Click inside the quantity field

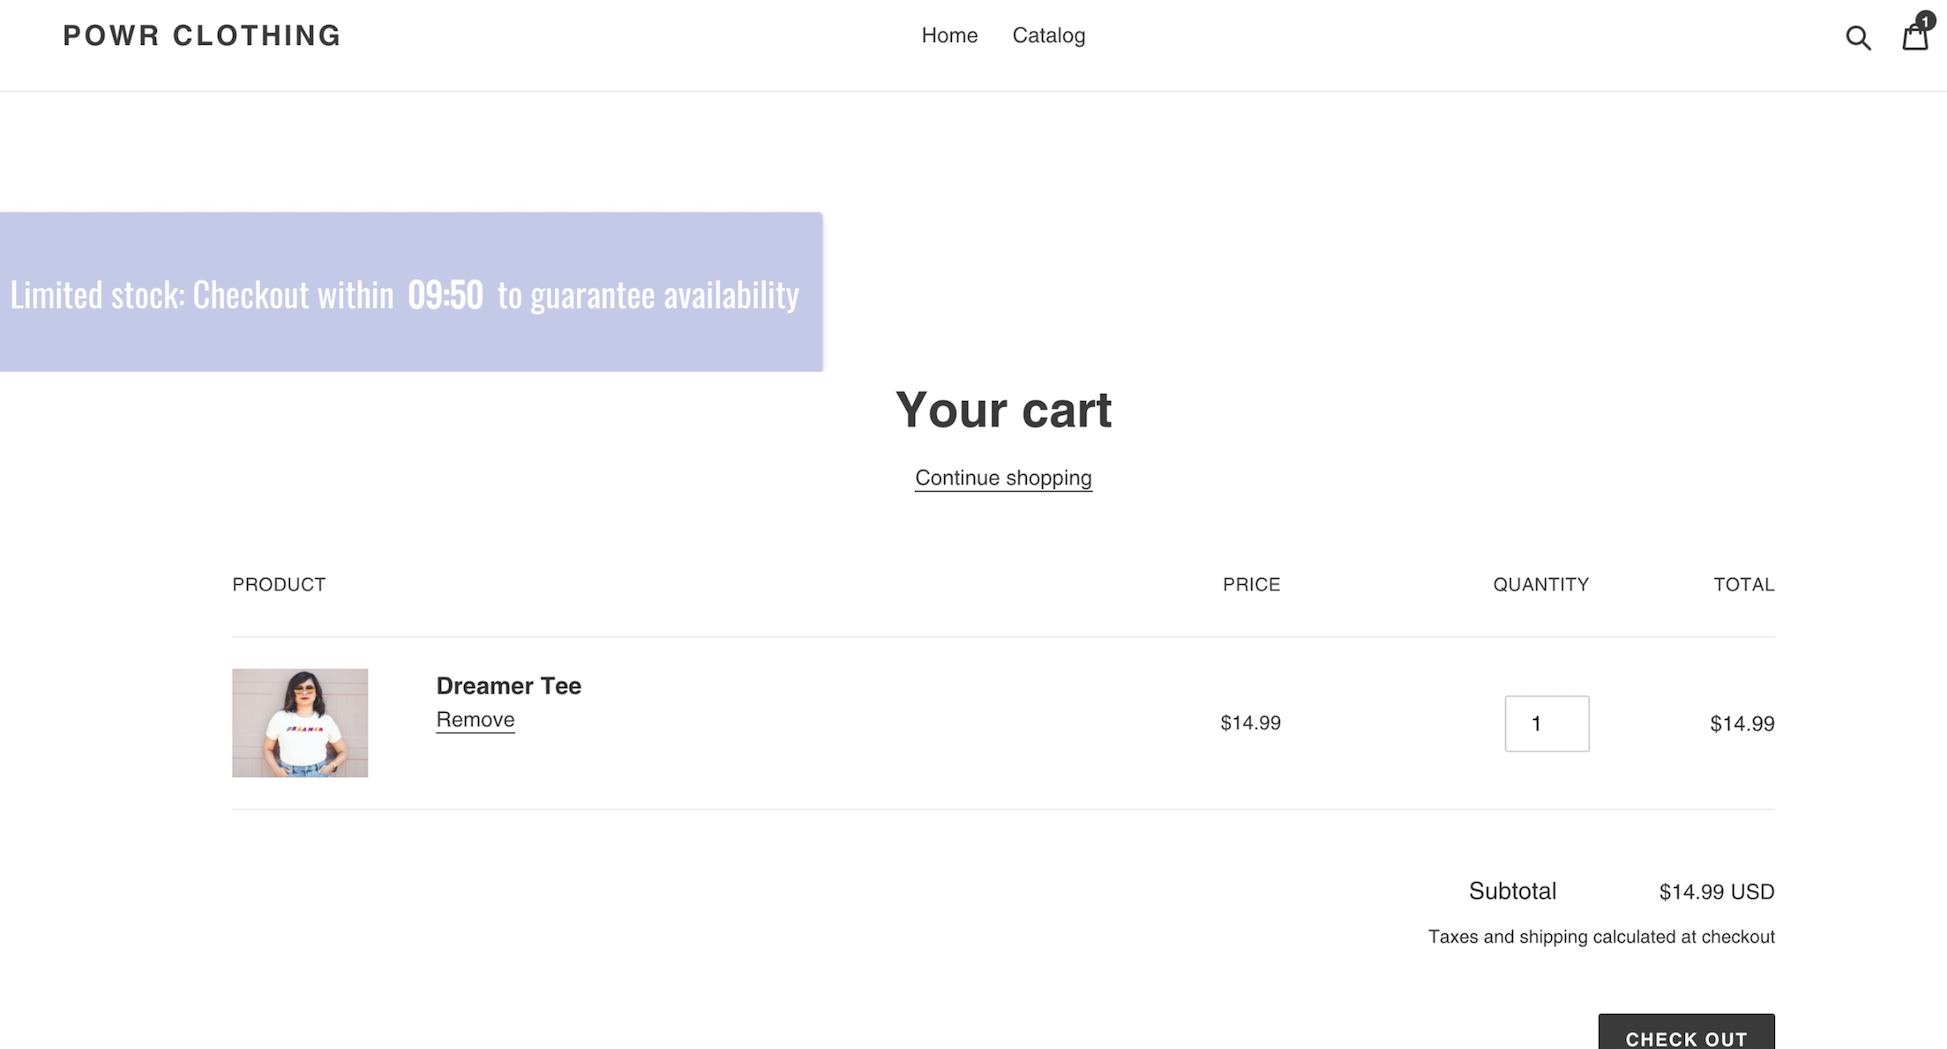pyautogui.click(x=1546, y=723)
